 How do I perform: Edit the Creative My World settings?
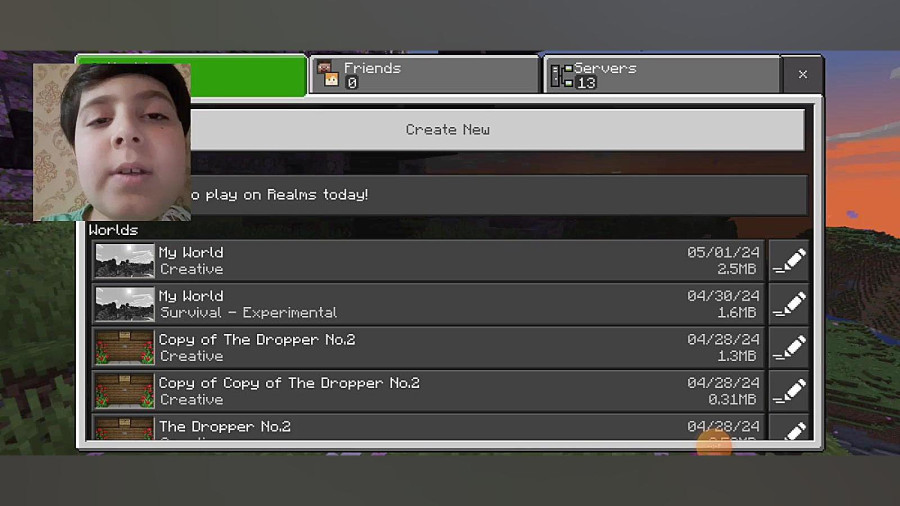[x=789, y=261]
